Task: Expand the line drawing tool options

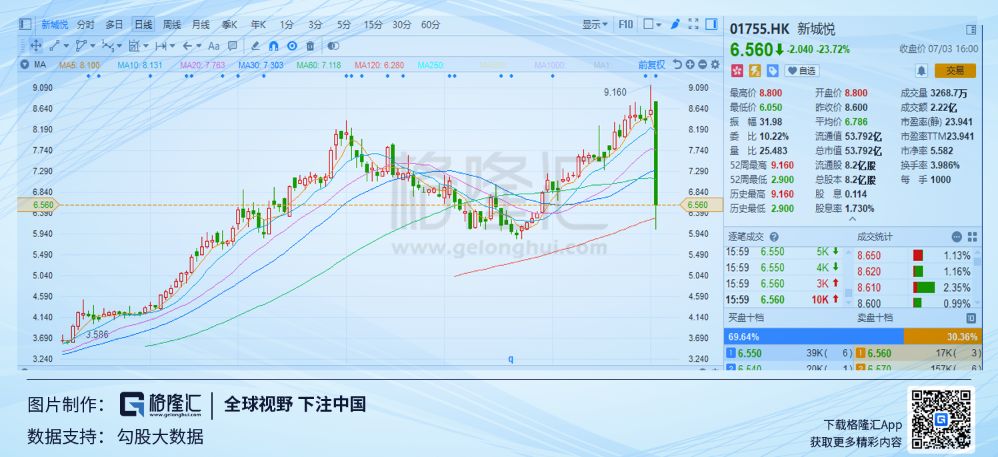Action: pos(67,46)
